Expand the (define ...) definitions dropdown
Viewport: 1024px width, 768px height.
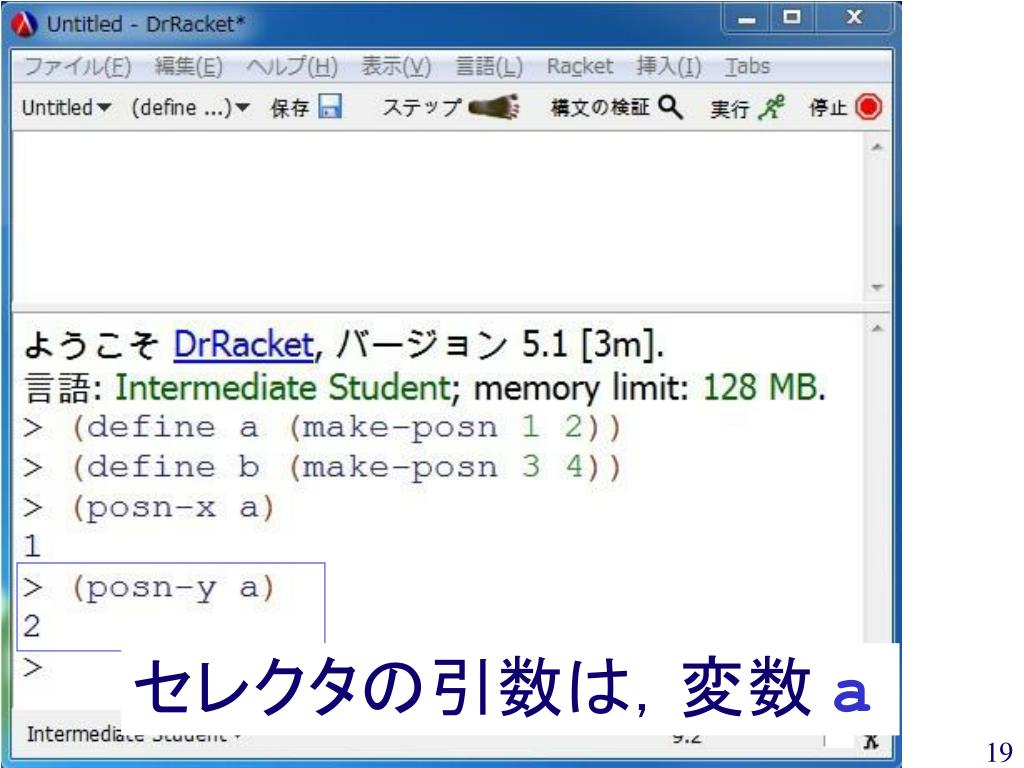(x=190, y=107)
